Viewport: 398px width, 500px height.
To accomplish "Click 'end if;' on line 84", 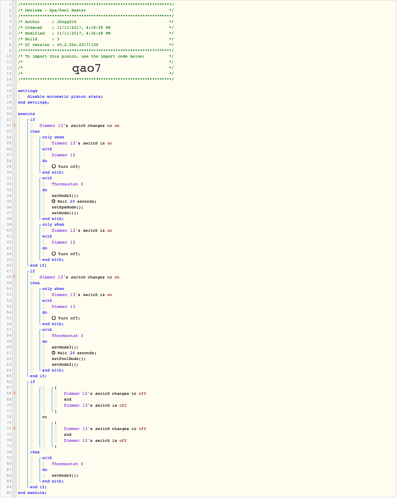I will pos(38,487).
